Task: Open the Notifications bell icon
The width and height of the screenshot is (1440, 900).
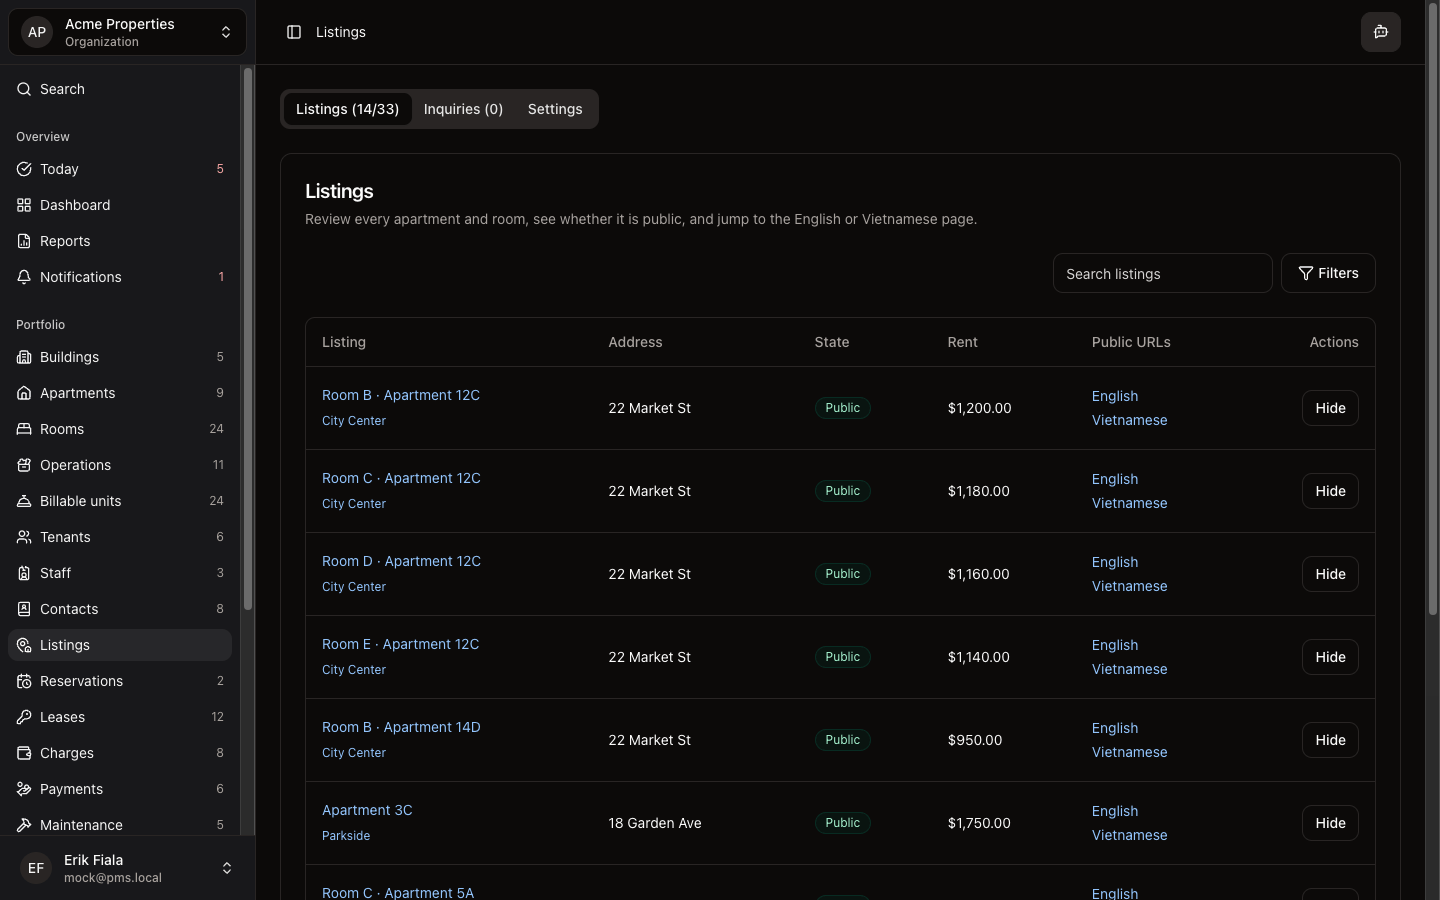Action: pos(23,277)
